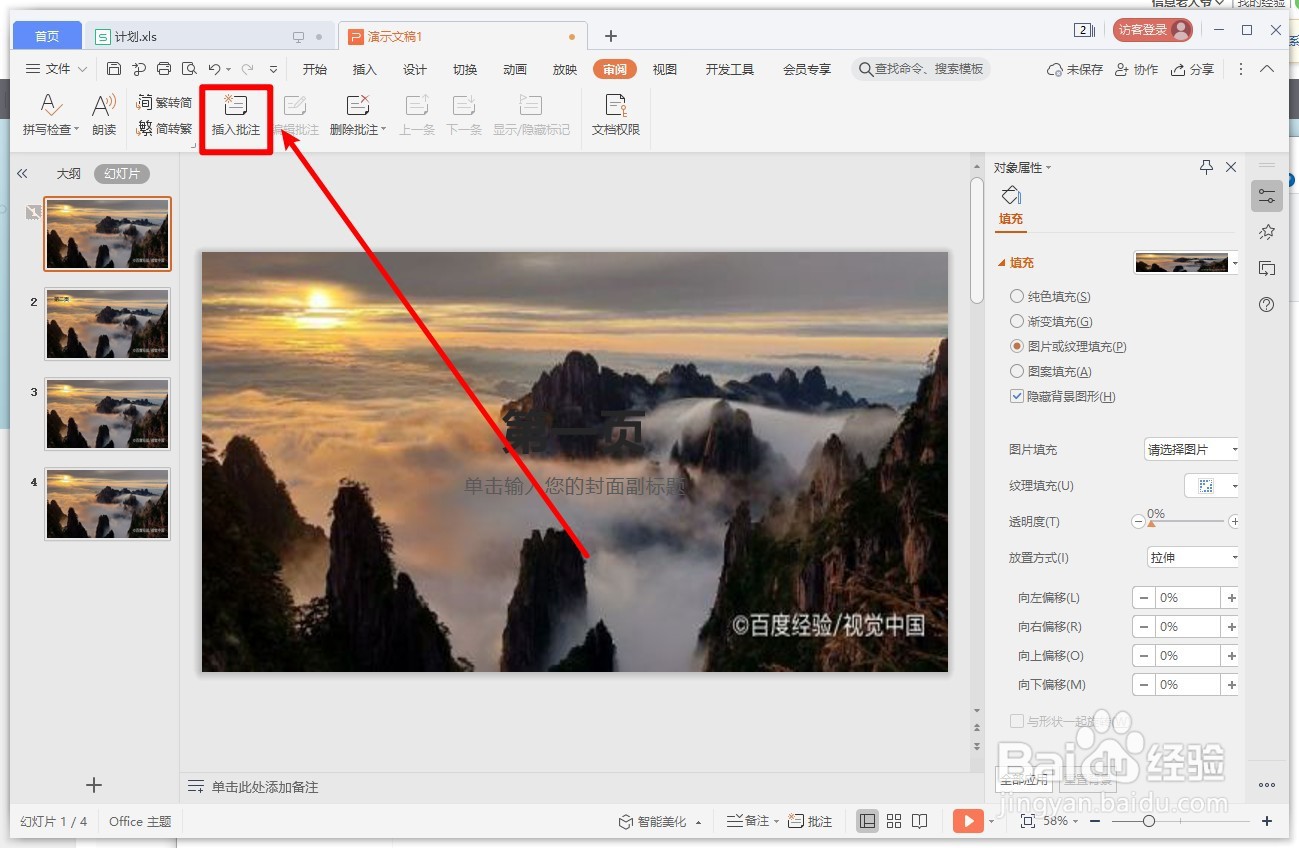Click the read aloud (朗读) icon

click(104, 115)
